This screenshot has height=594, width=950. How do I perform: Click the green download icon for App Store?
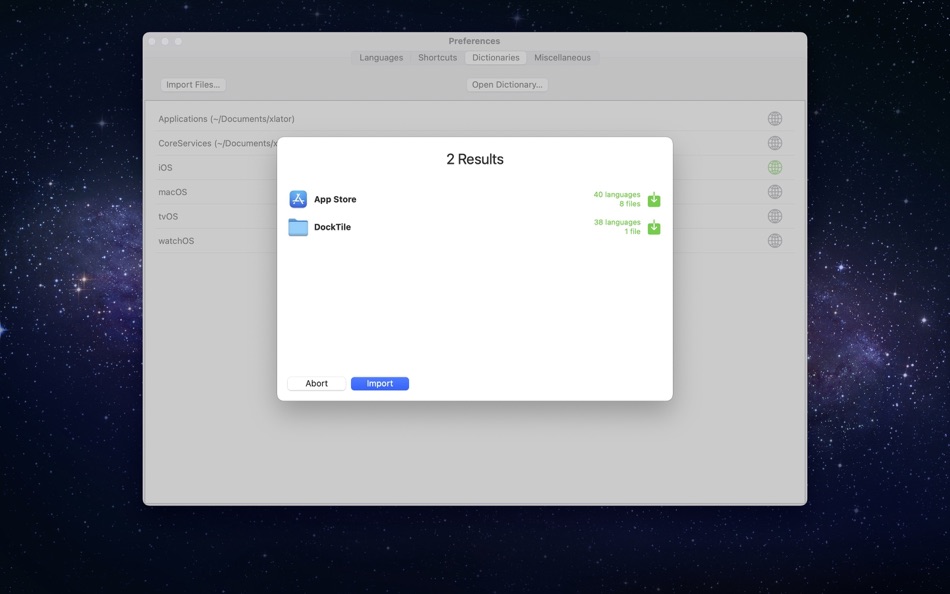click(x=654, y=199)
